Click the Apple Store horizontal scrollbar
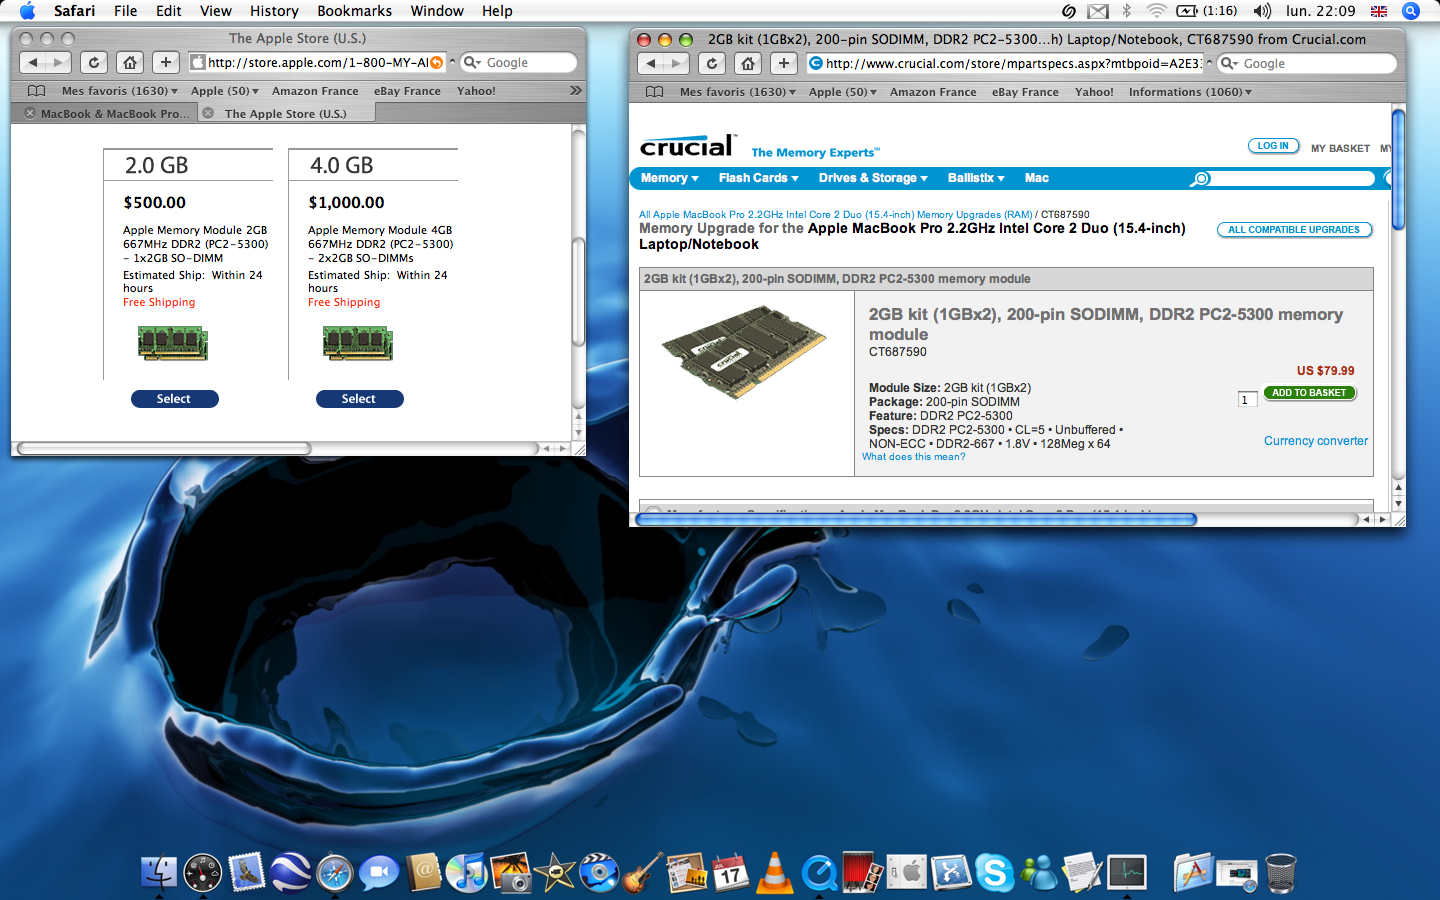Screen dimensions: 1440x900 tap(164, 448)
